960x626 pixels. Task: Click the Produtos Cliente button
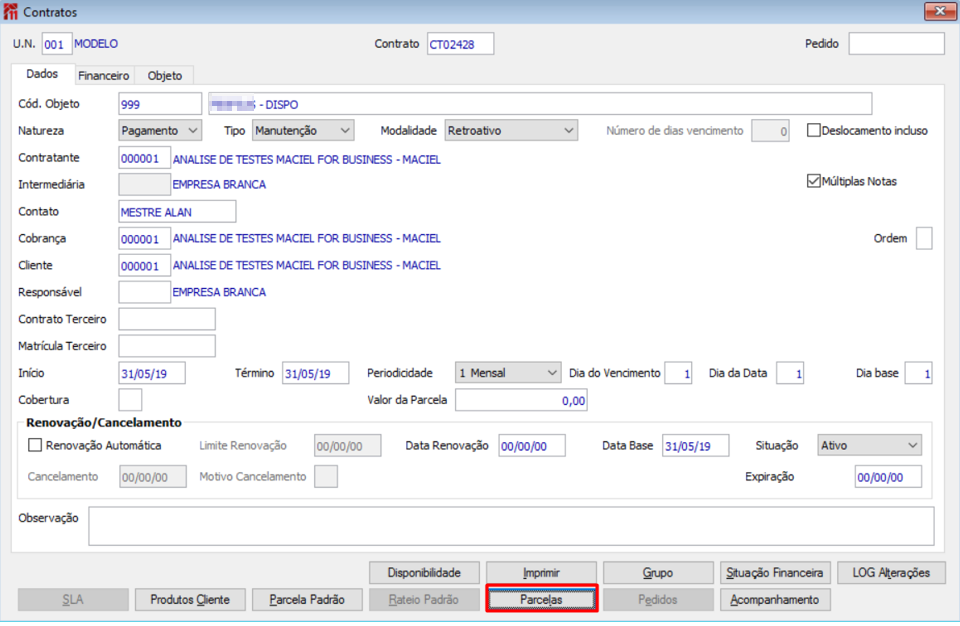[x=190, y=600]
